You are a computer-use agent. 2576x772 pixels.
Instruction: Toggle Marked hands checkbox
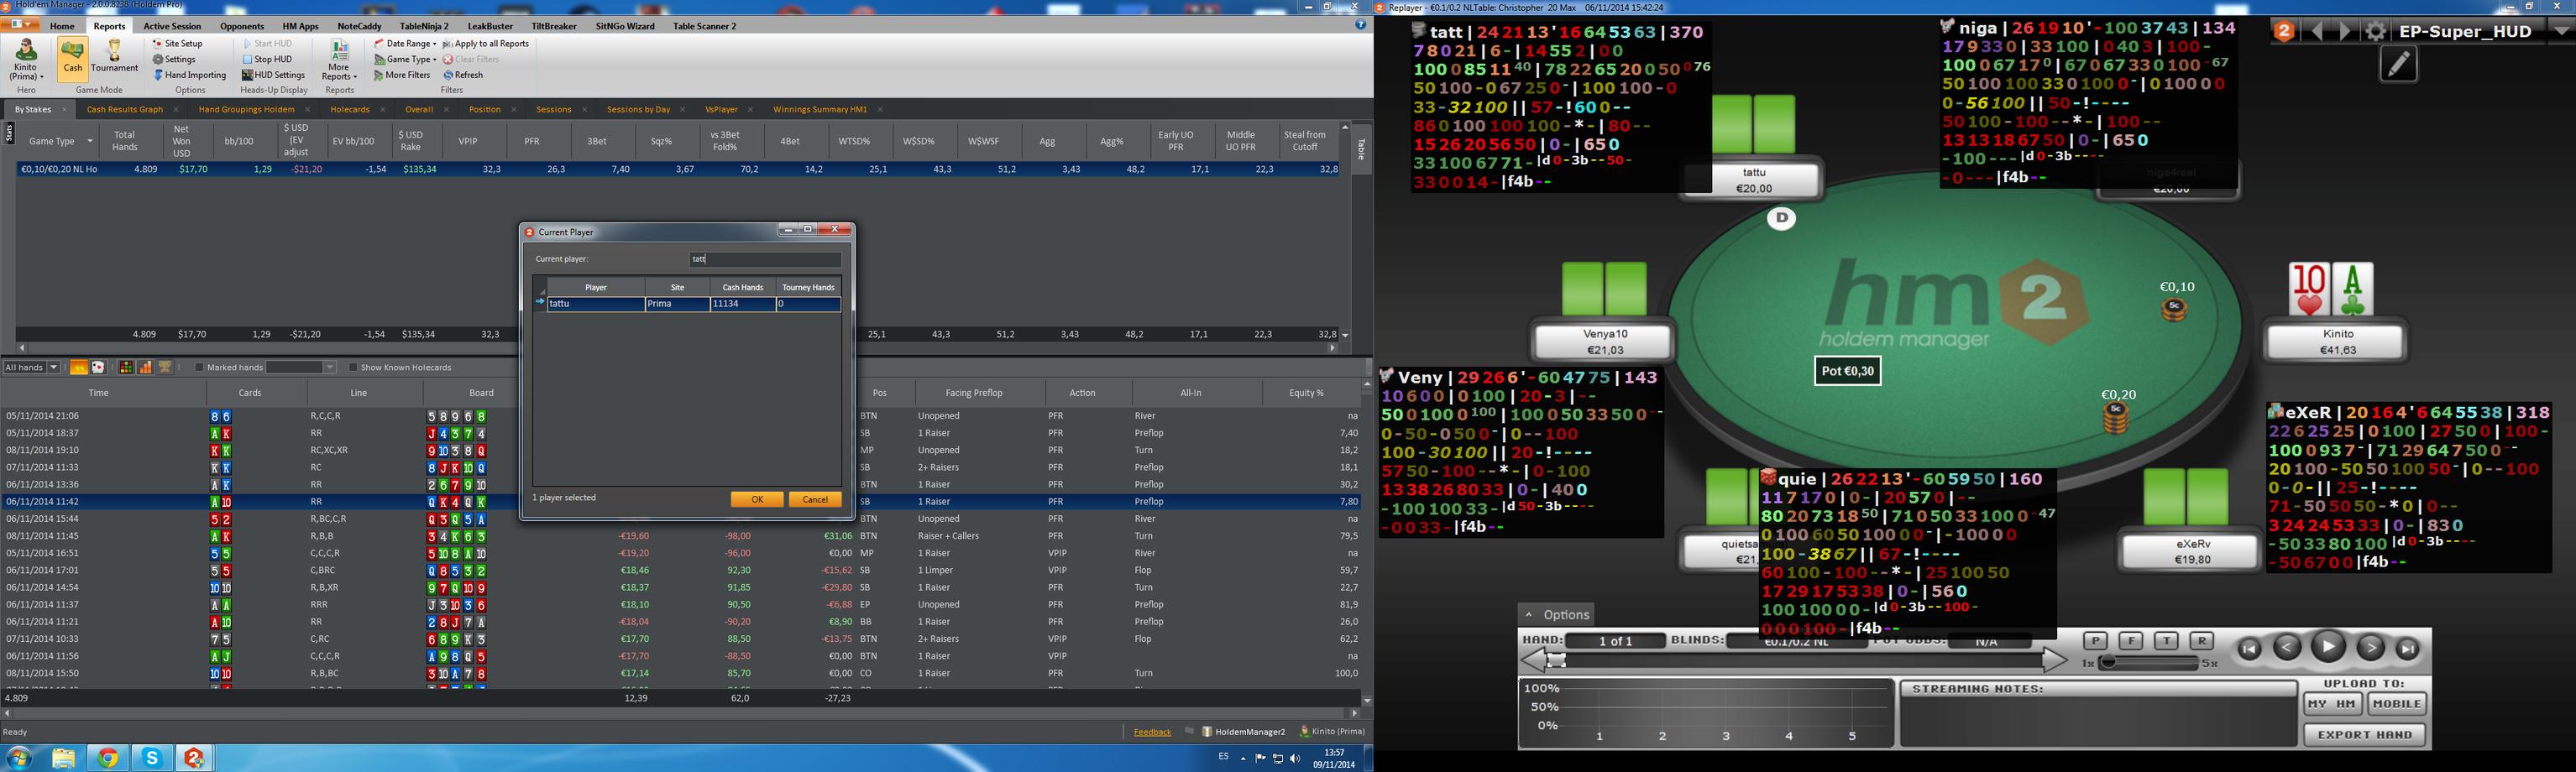[x=199, y=368]
